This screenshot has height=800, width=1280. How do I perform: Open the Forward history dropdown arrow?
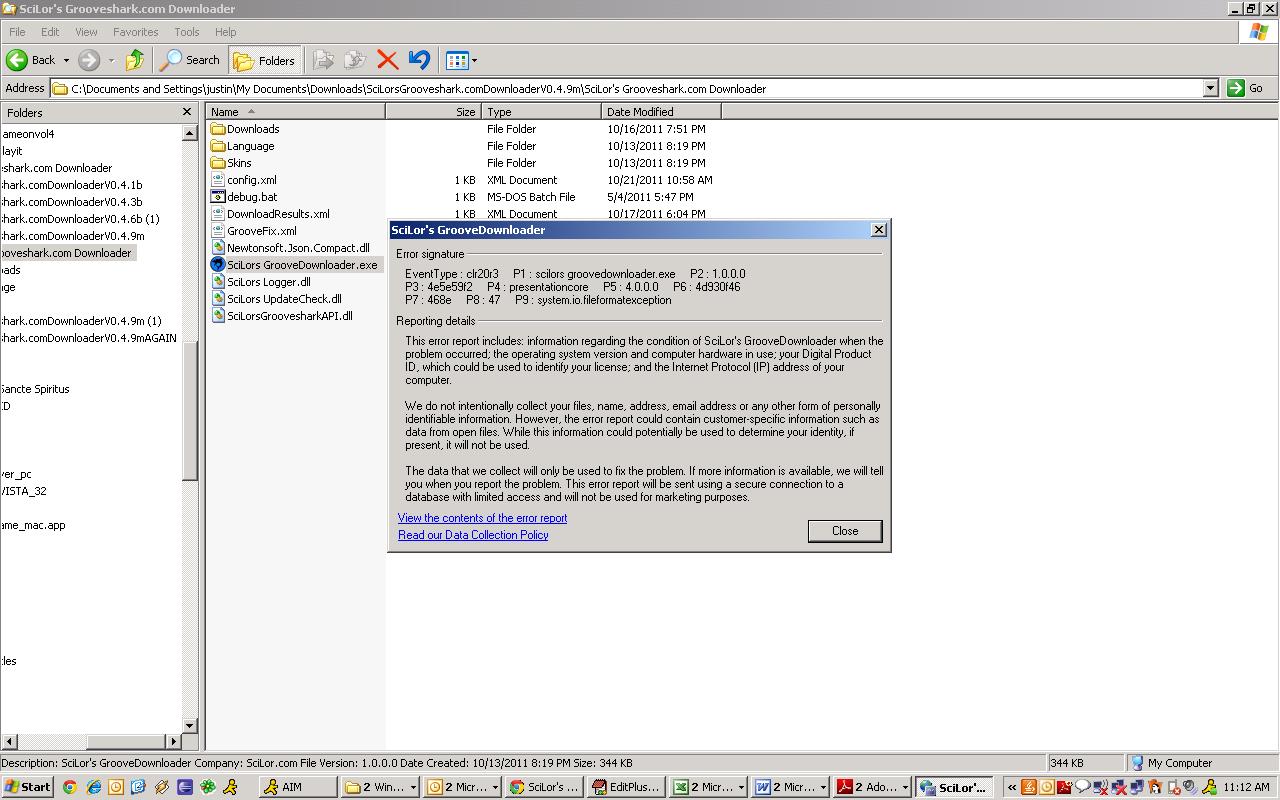point(111,61)
